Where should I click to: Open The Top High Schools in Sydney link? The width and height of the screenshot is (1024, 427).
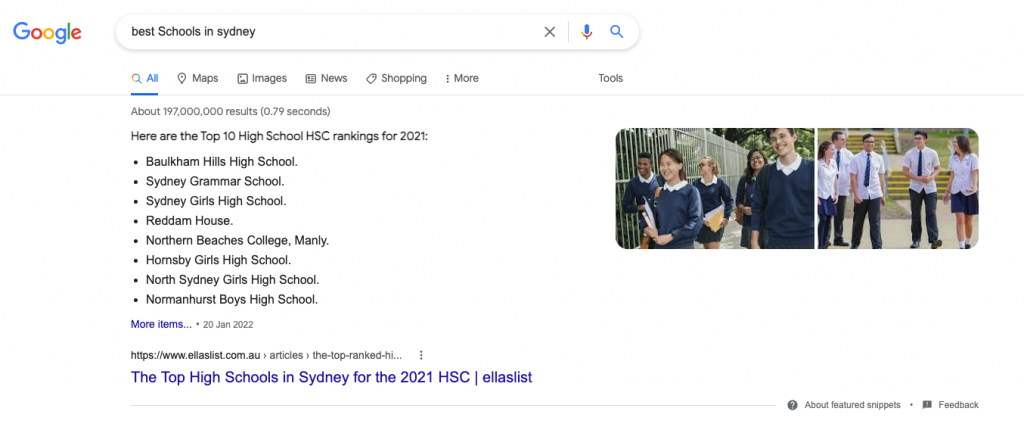click(x=331, y=377)
